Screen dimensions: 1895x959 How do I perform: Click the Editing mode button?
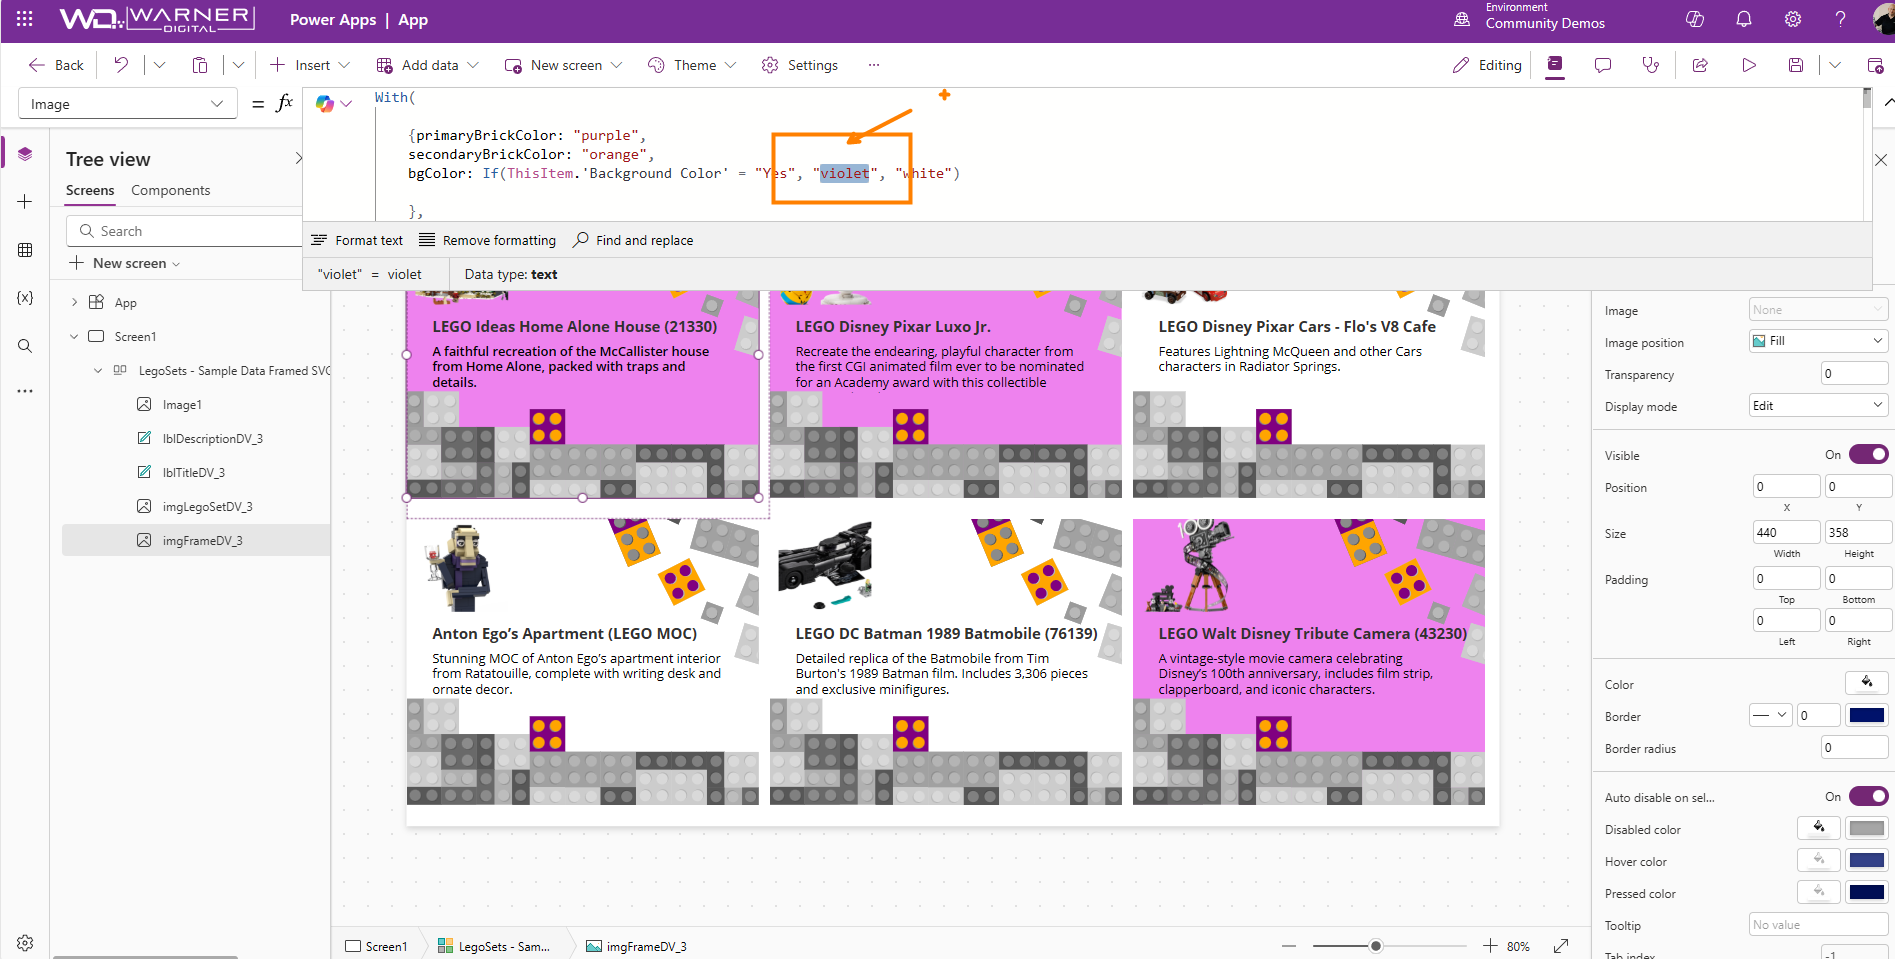tap(1487, 65)
